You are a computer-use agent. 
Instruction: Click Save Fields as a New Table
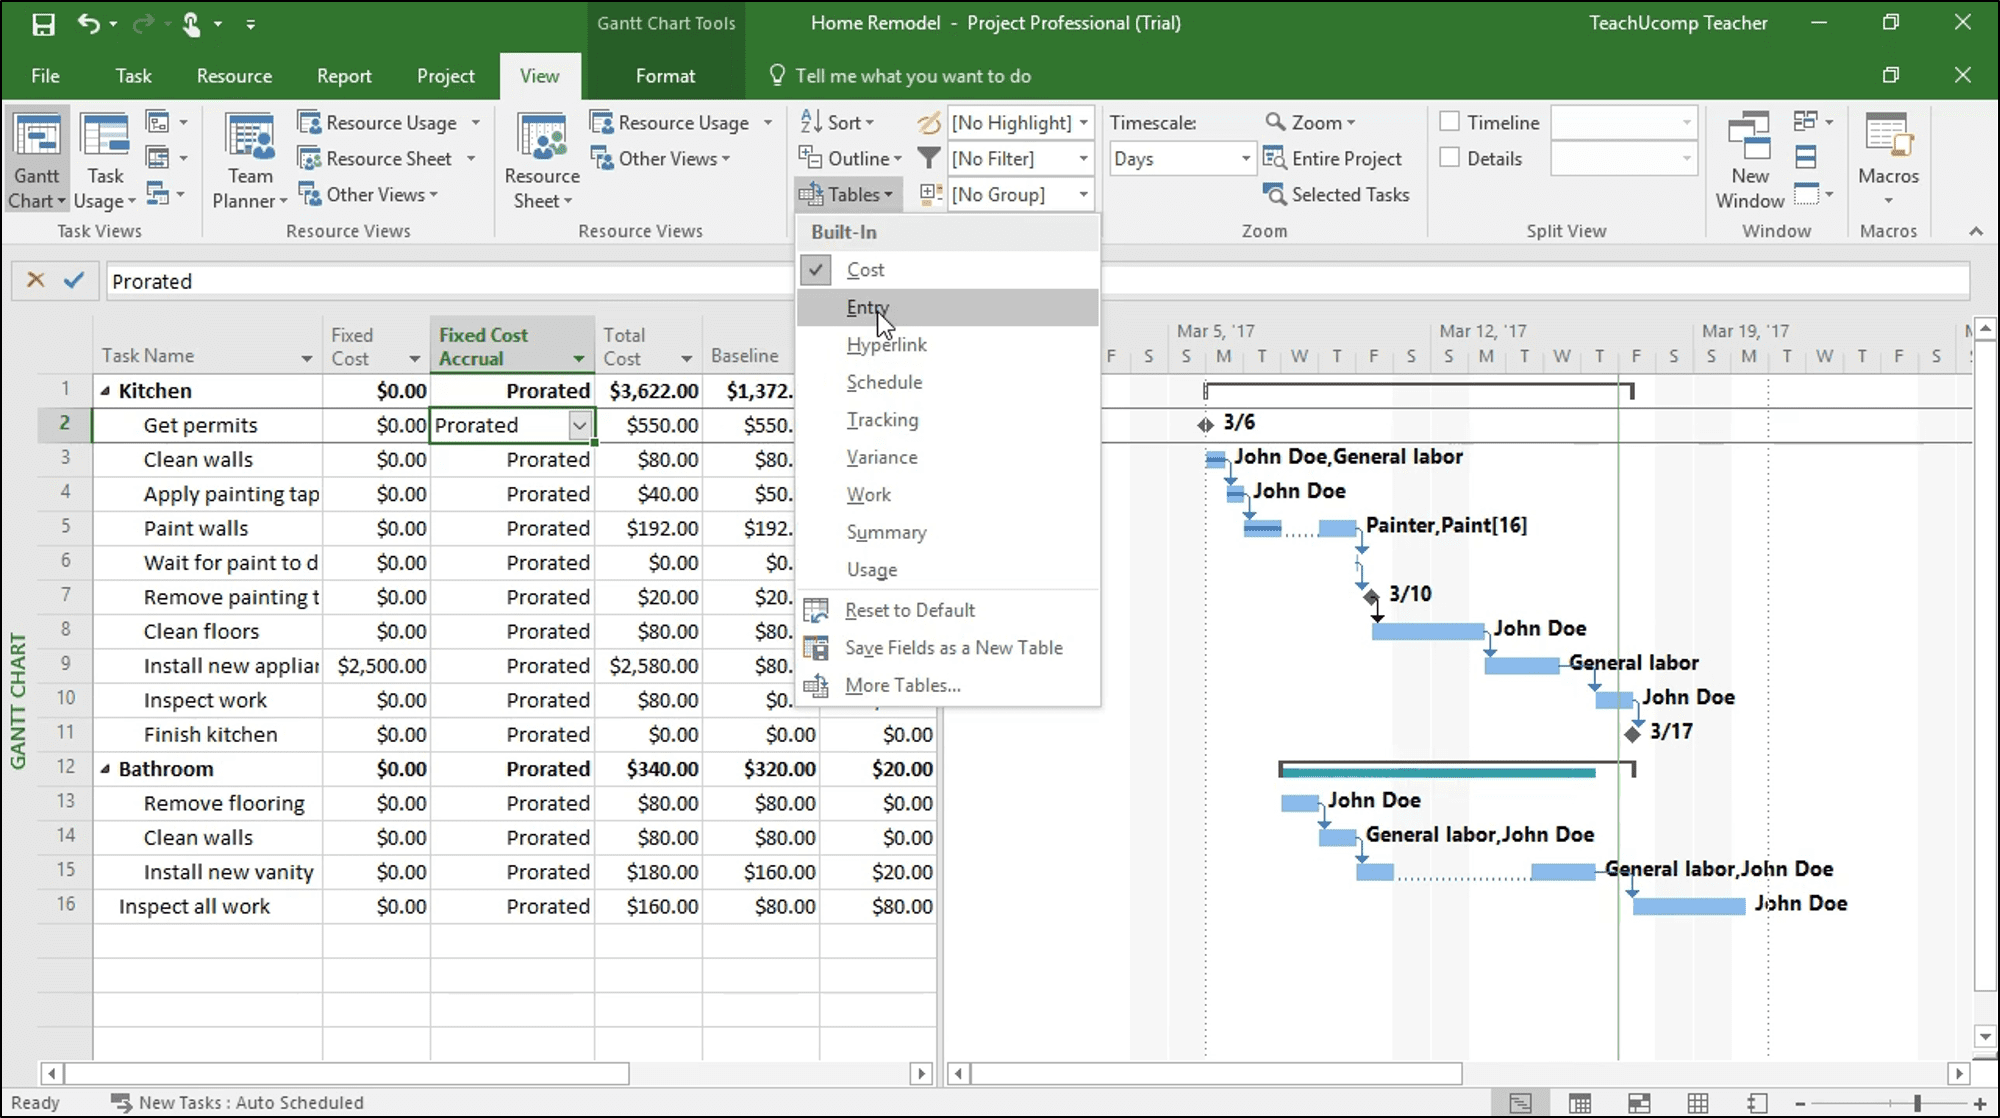[x=953, y=647]
